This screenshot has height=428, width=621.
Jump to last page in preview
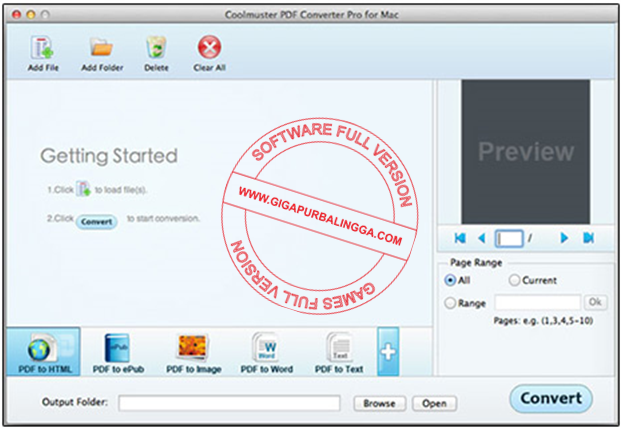pos(589,238)
